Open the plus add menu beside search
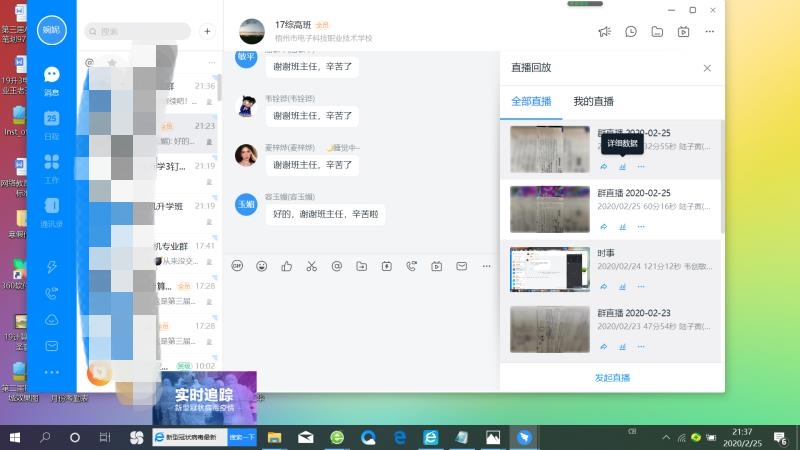This screenshot has height=450, width=800. (x=207, y=31)
